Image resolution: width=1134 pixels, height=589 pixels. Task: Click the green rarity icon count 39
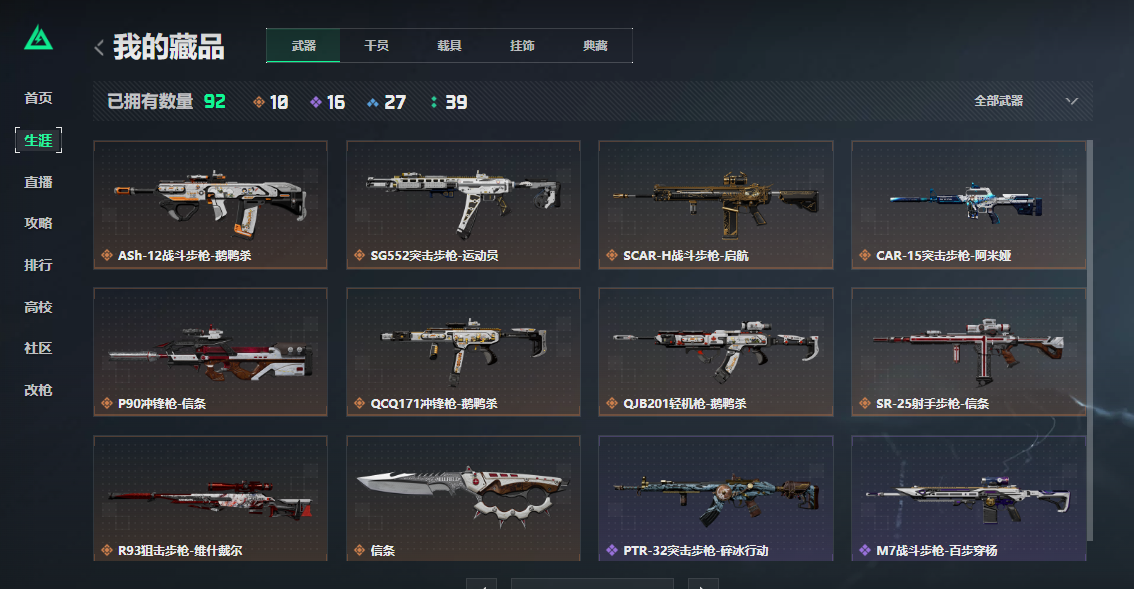point(448,102)
